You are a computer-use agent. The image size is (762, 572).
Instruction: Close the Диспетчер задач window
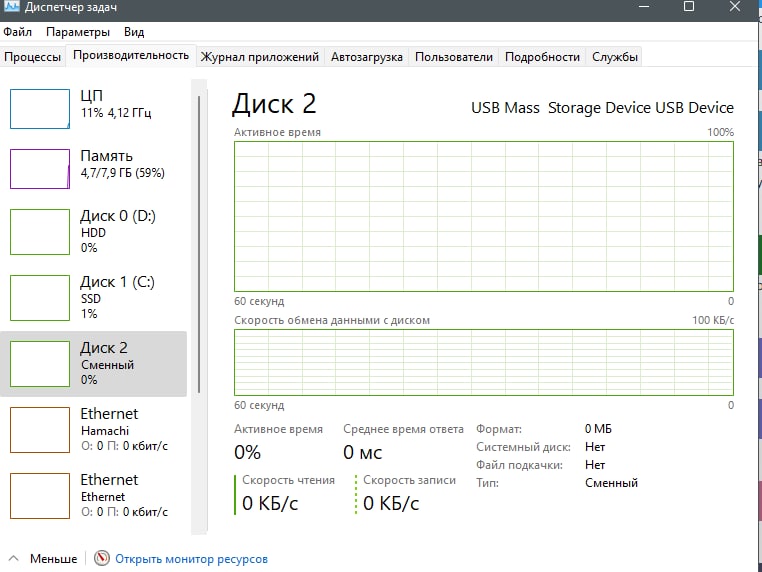pyautogui.click(x=735, y=6)
